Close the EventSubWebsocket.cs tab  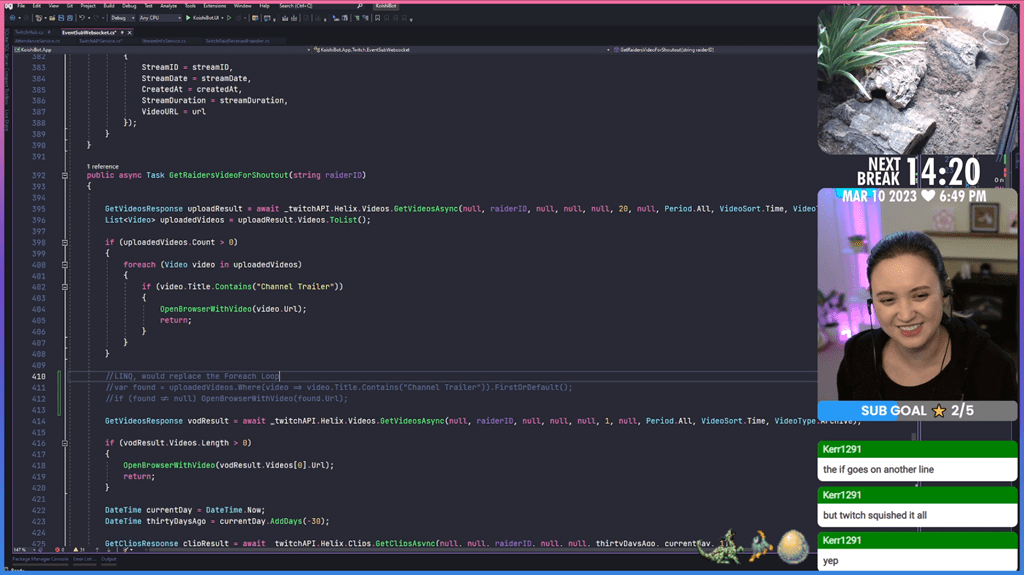pos(129,32)
